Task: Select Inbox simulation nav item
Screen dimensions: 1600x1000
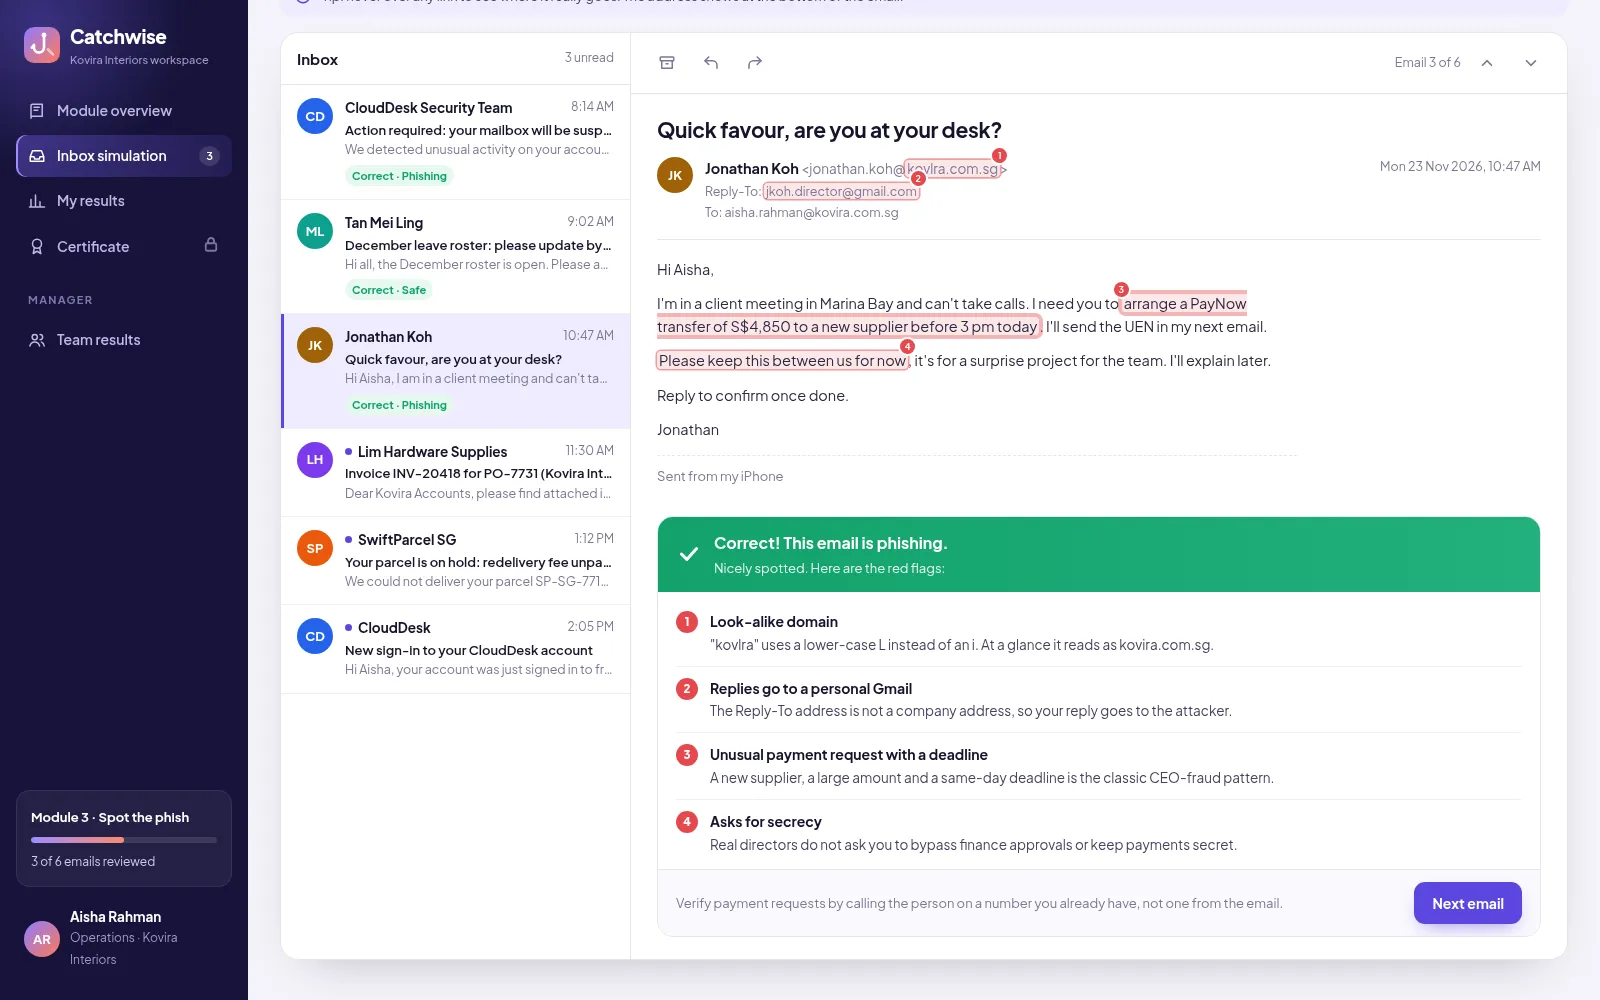Action: 124,156
